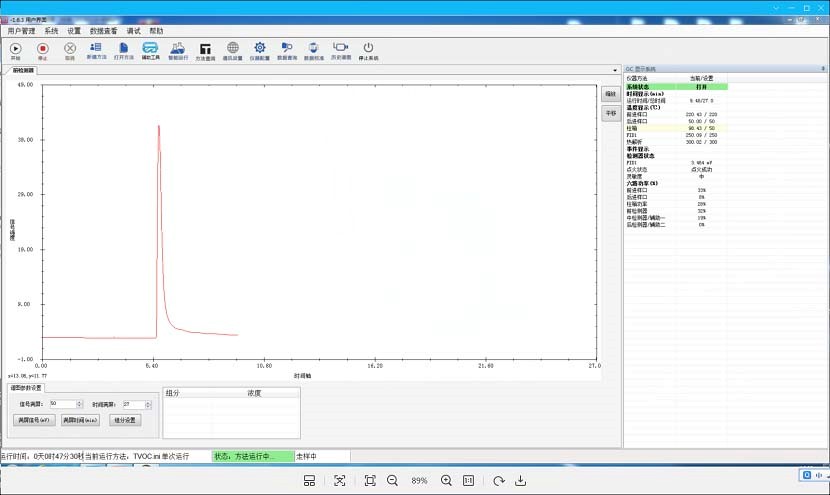Screen dimensions: 830x495
Task: Click the 开始 start run icon
Action: click(15, 48)
